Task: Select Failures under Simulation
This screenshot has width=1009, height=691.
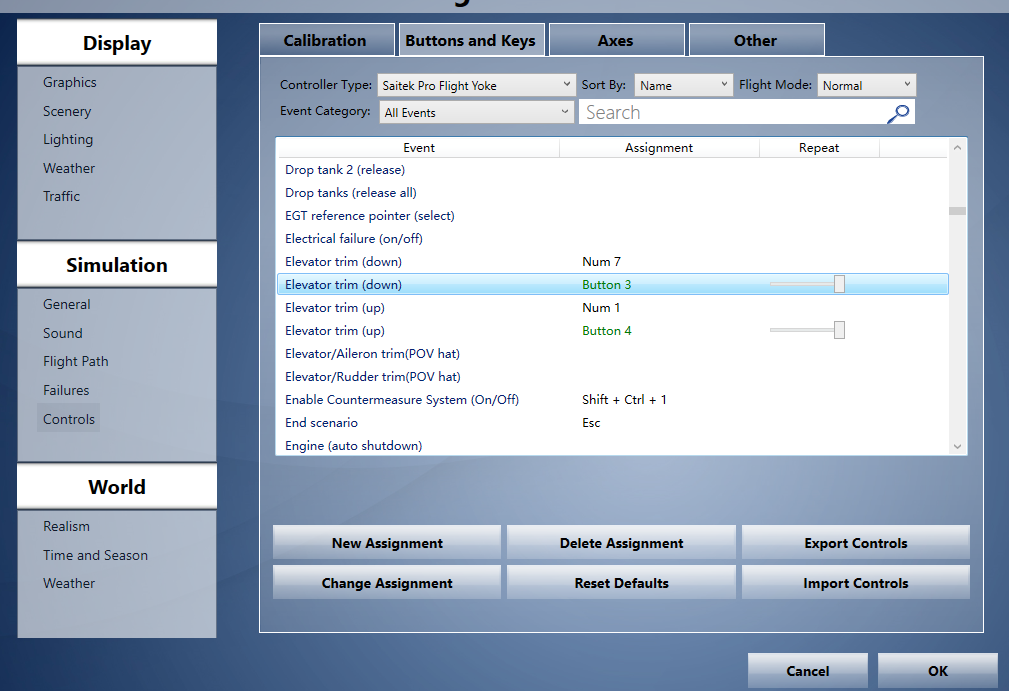Action: point(66,391)
